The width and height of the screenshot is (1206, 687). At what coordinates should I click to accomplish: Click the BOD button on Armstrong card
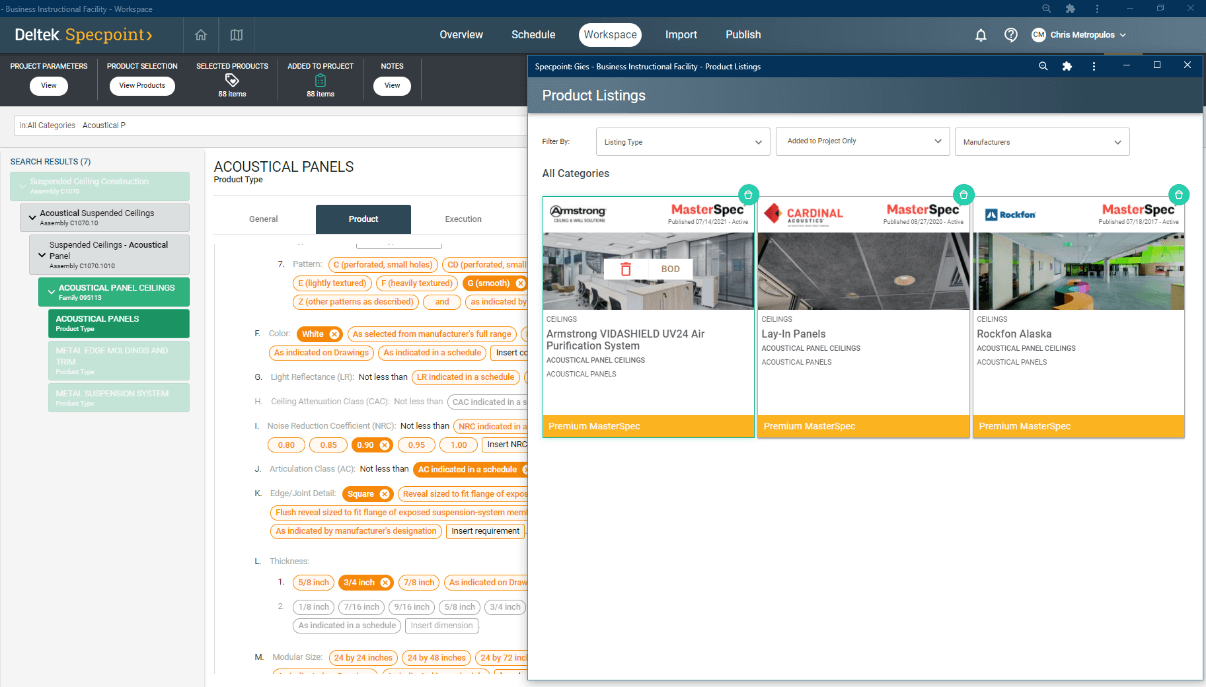670,269
